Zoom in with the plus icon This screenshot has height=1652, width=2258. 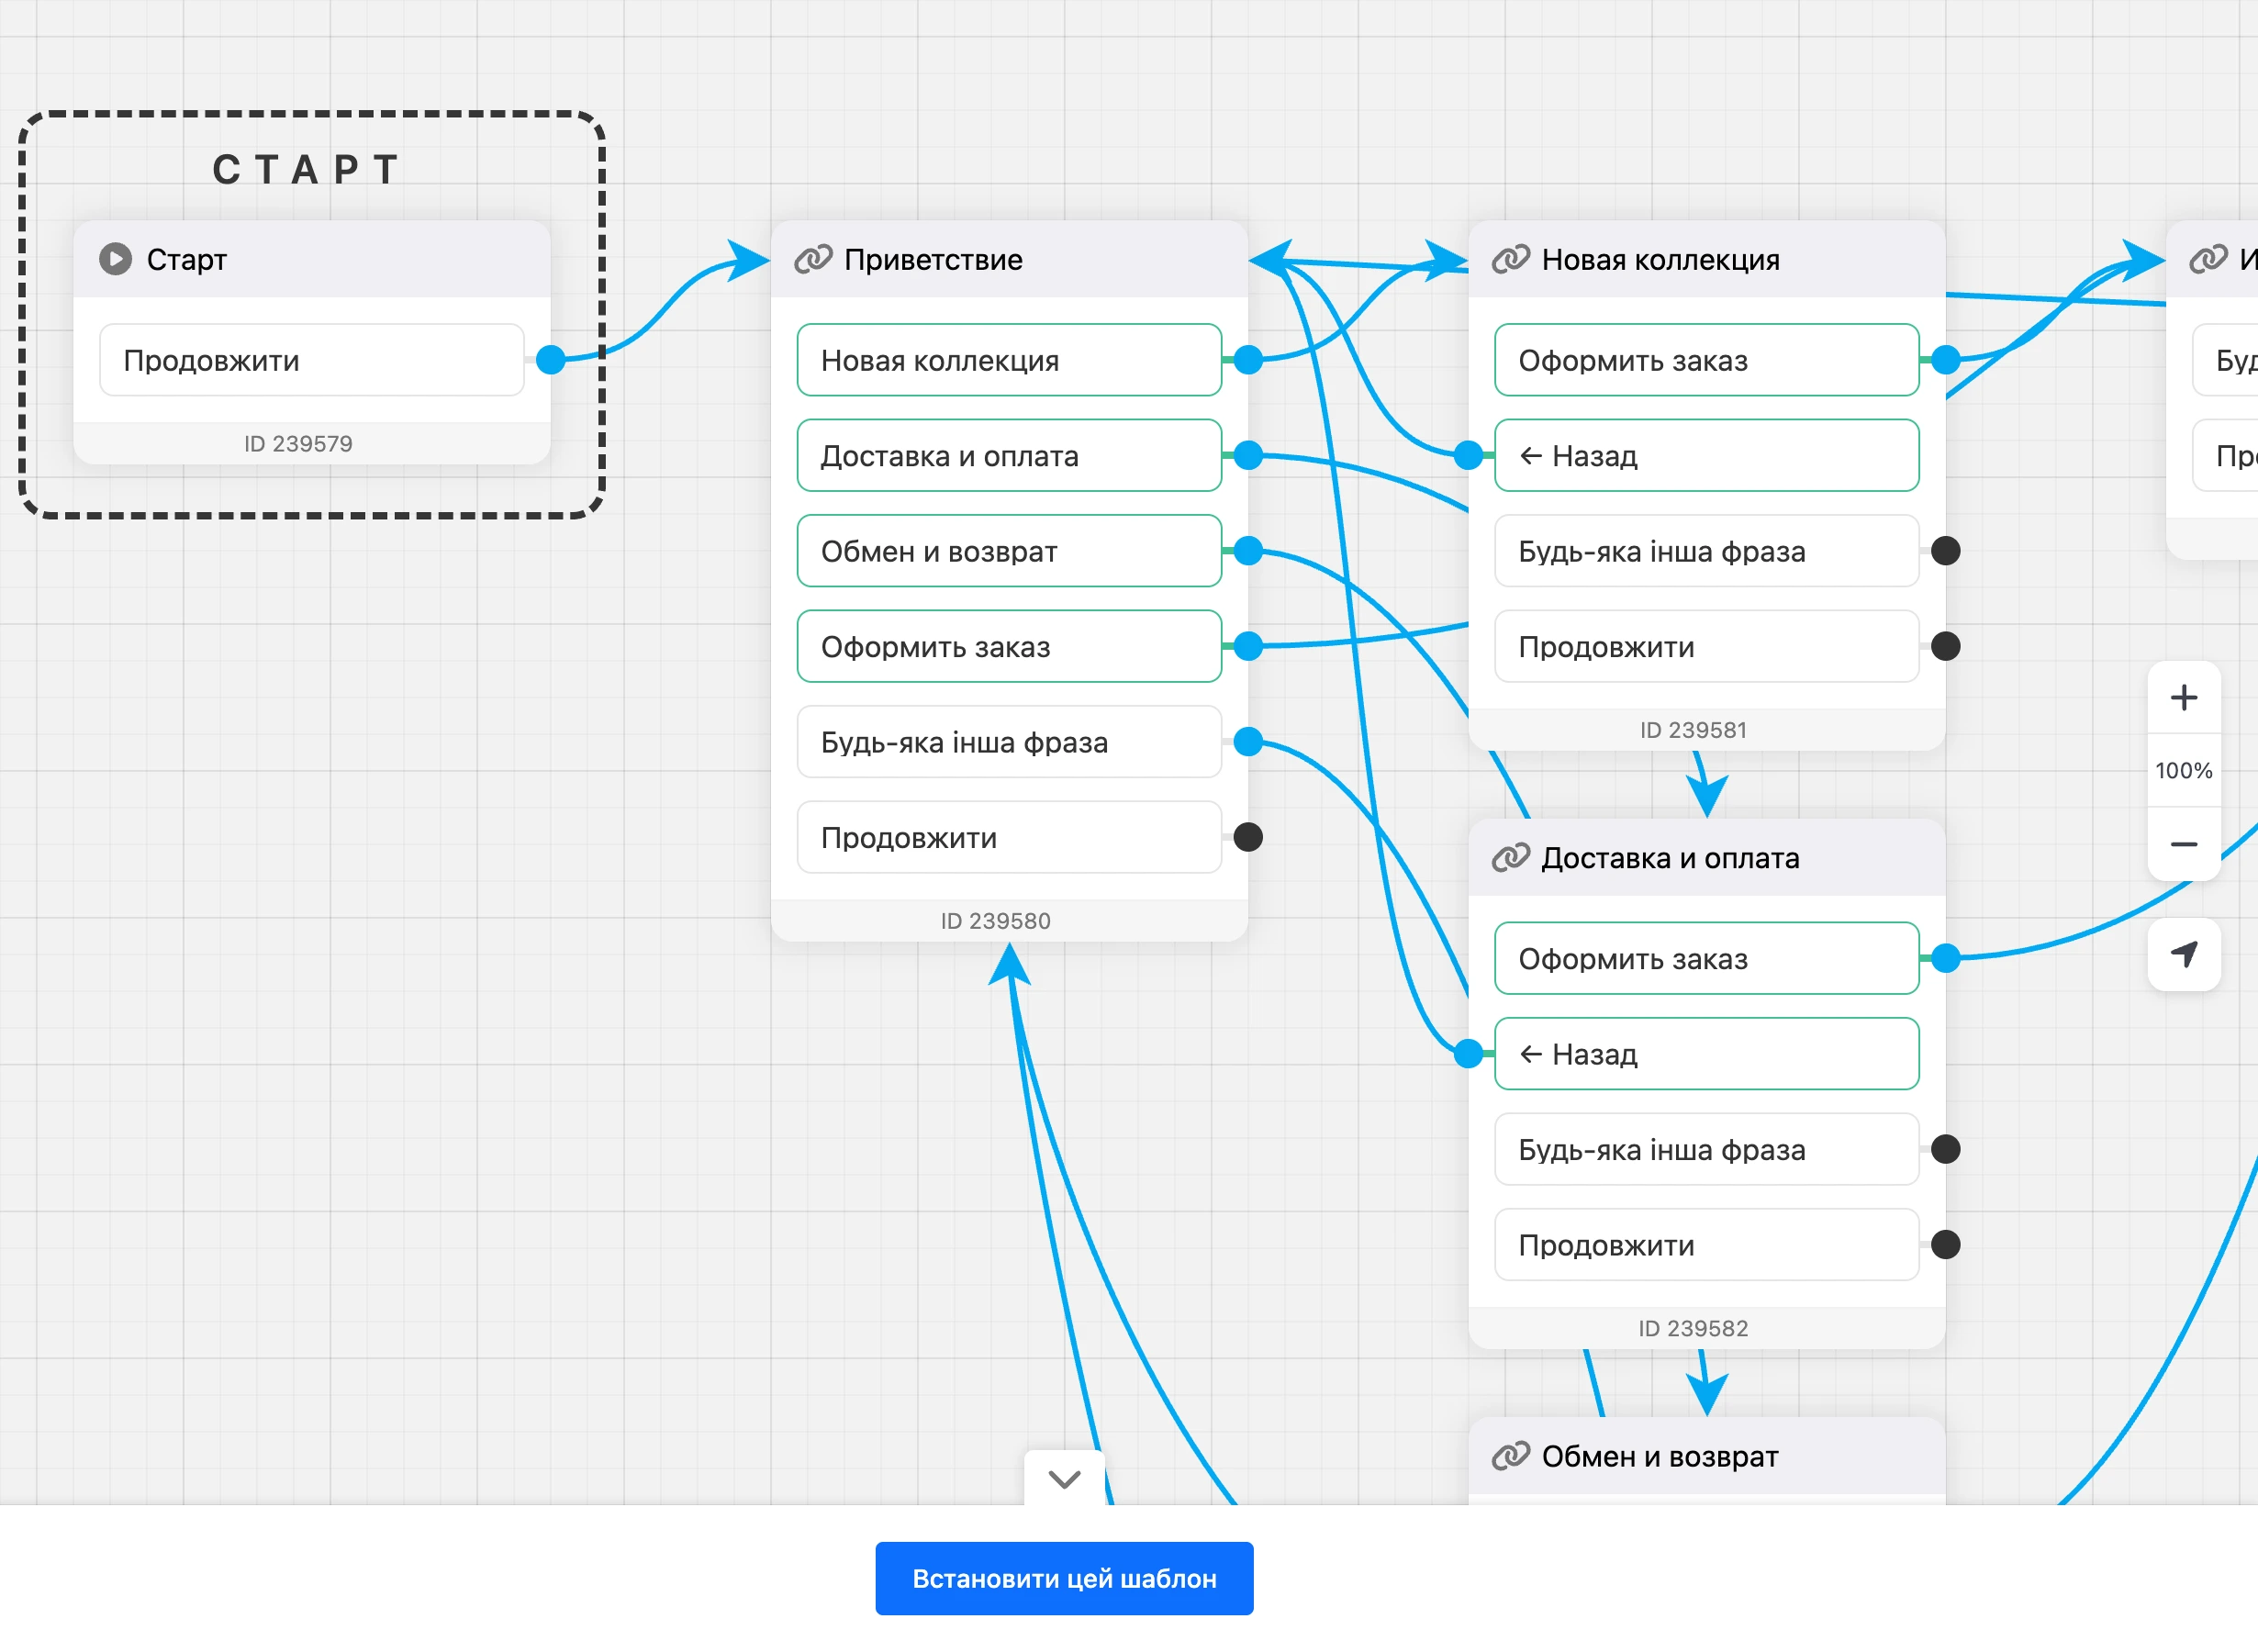(x=2183, y=697)
